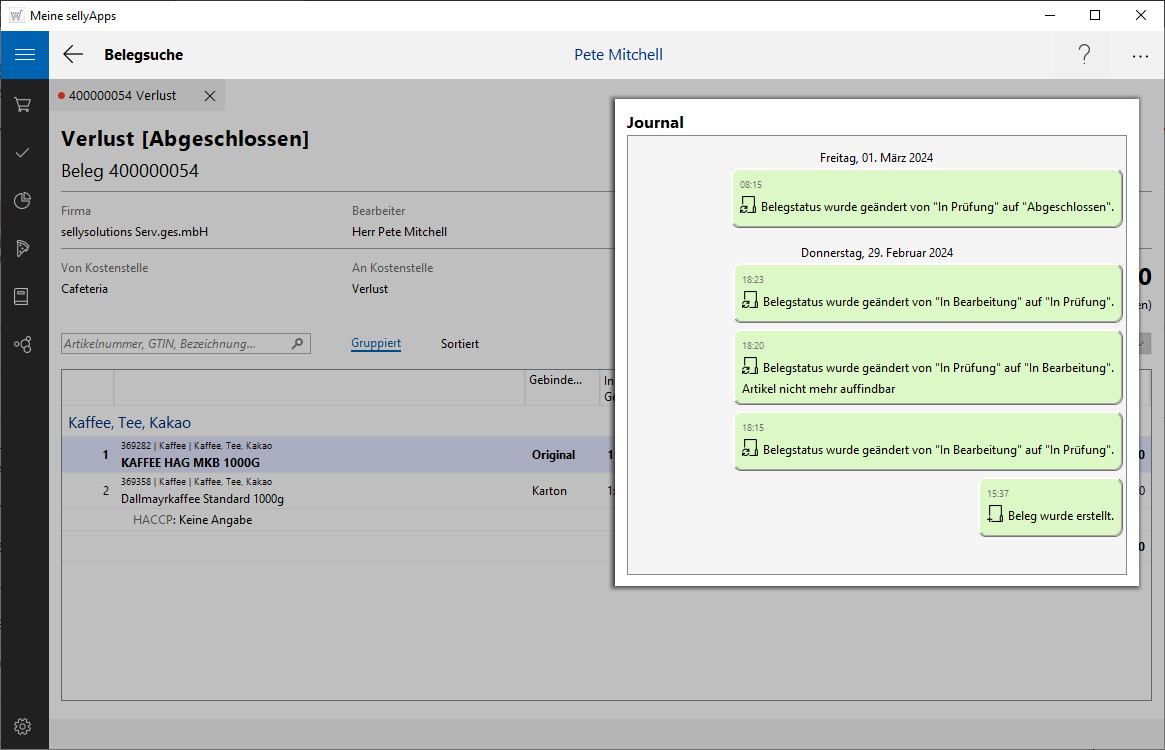Close the 400000054 Verlust tab
The image size is (1165, 750).
point(209,96)
